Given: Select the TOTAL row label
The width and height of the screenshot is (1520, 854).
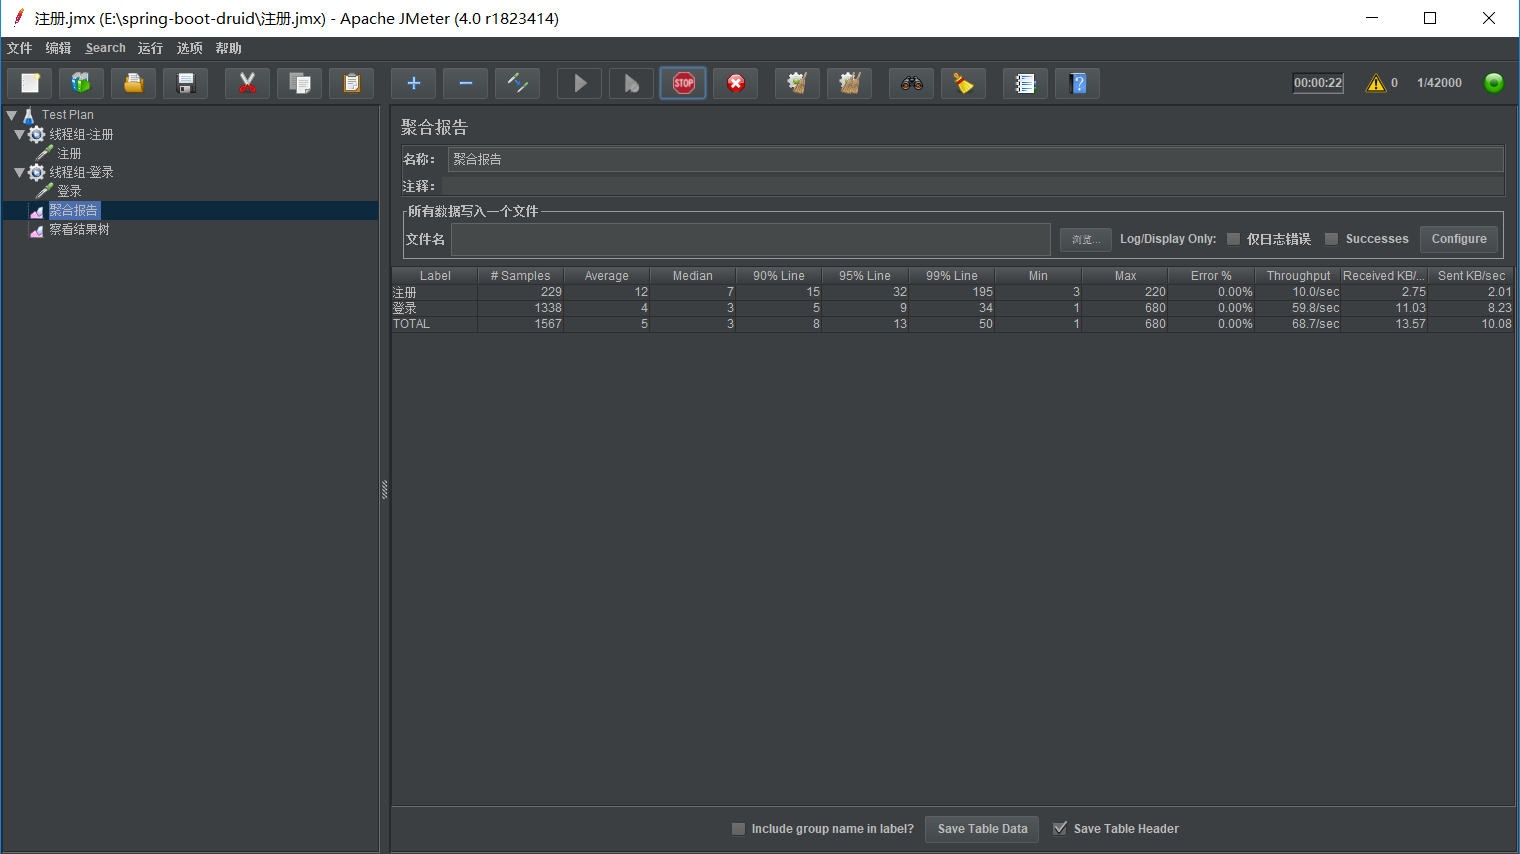Looking at the screenshot, I should pos(411,324).
